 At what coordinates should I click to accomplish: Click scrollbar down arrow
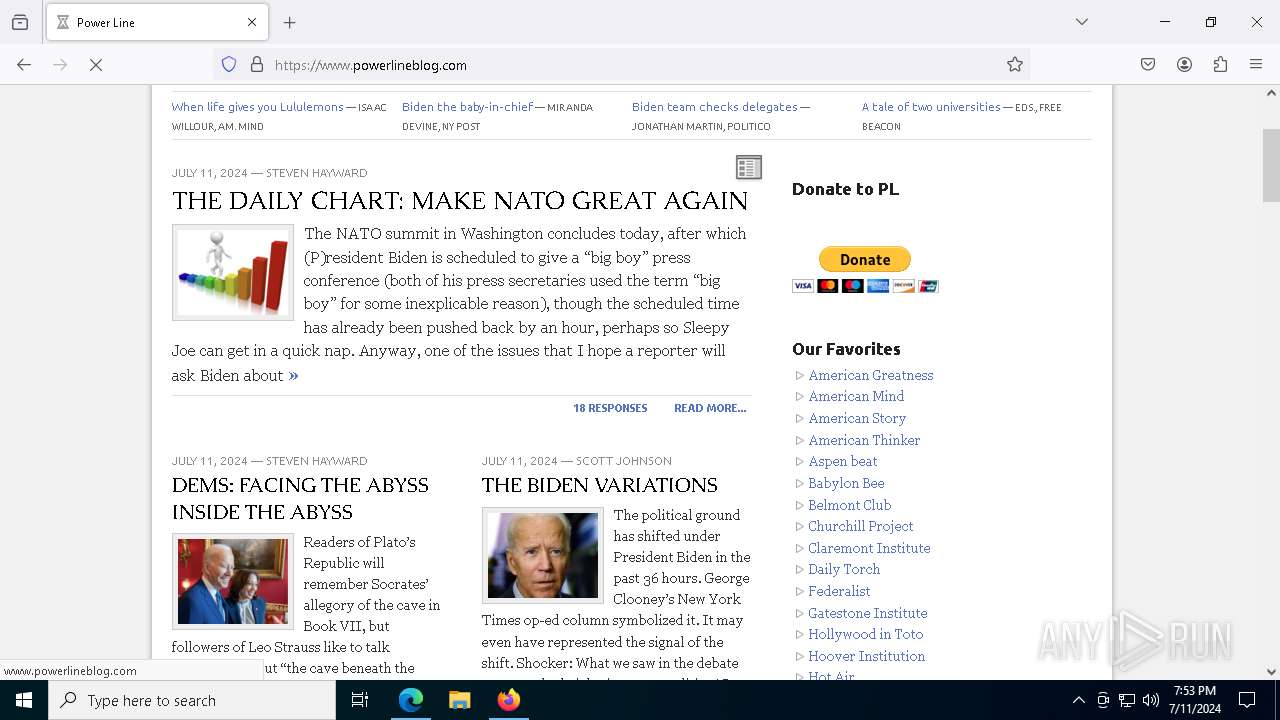tap(1271, 672)
